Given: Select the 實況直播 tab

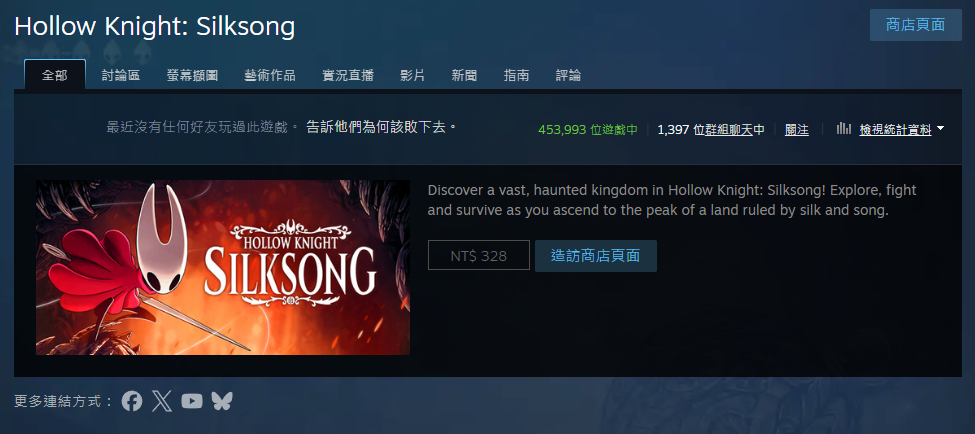Looking at the screenshot, I should coord(348,76).
